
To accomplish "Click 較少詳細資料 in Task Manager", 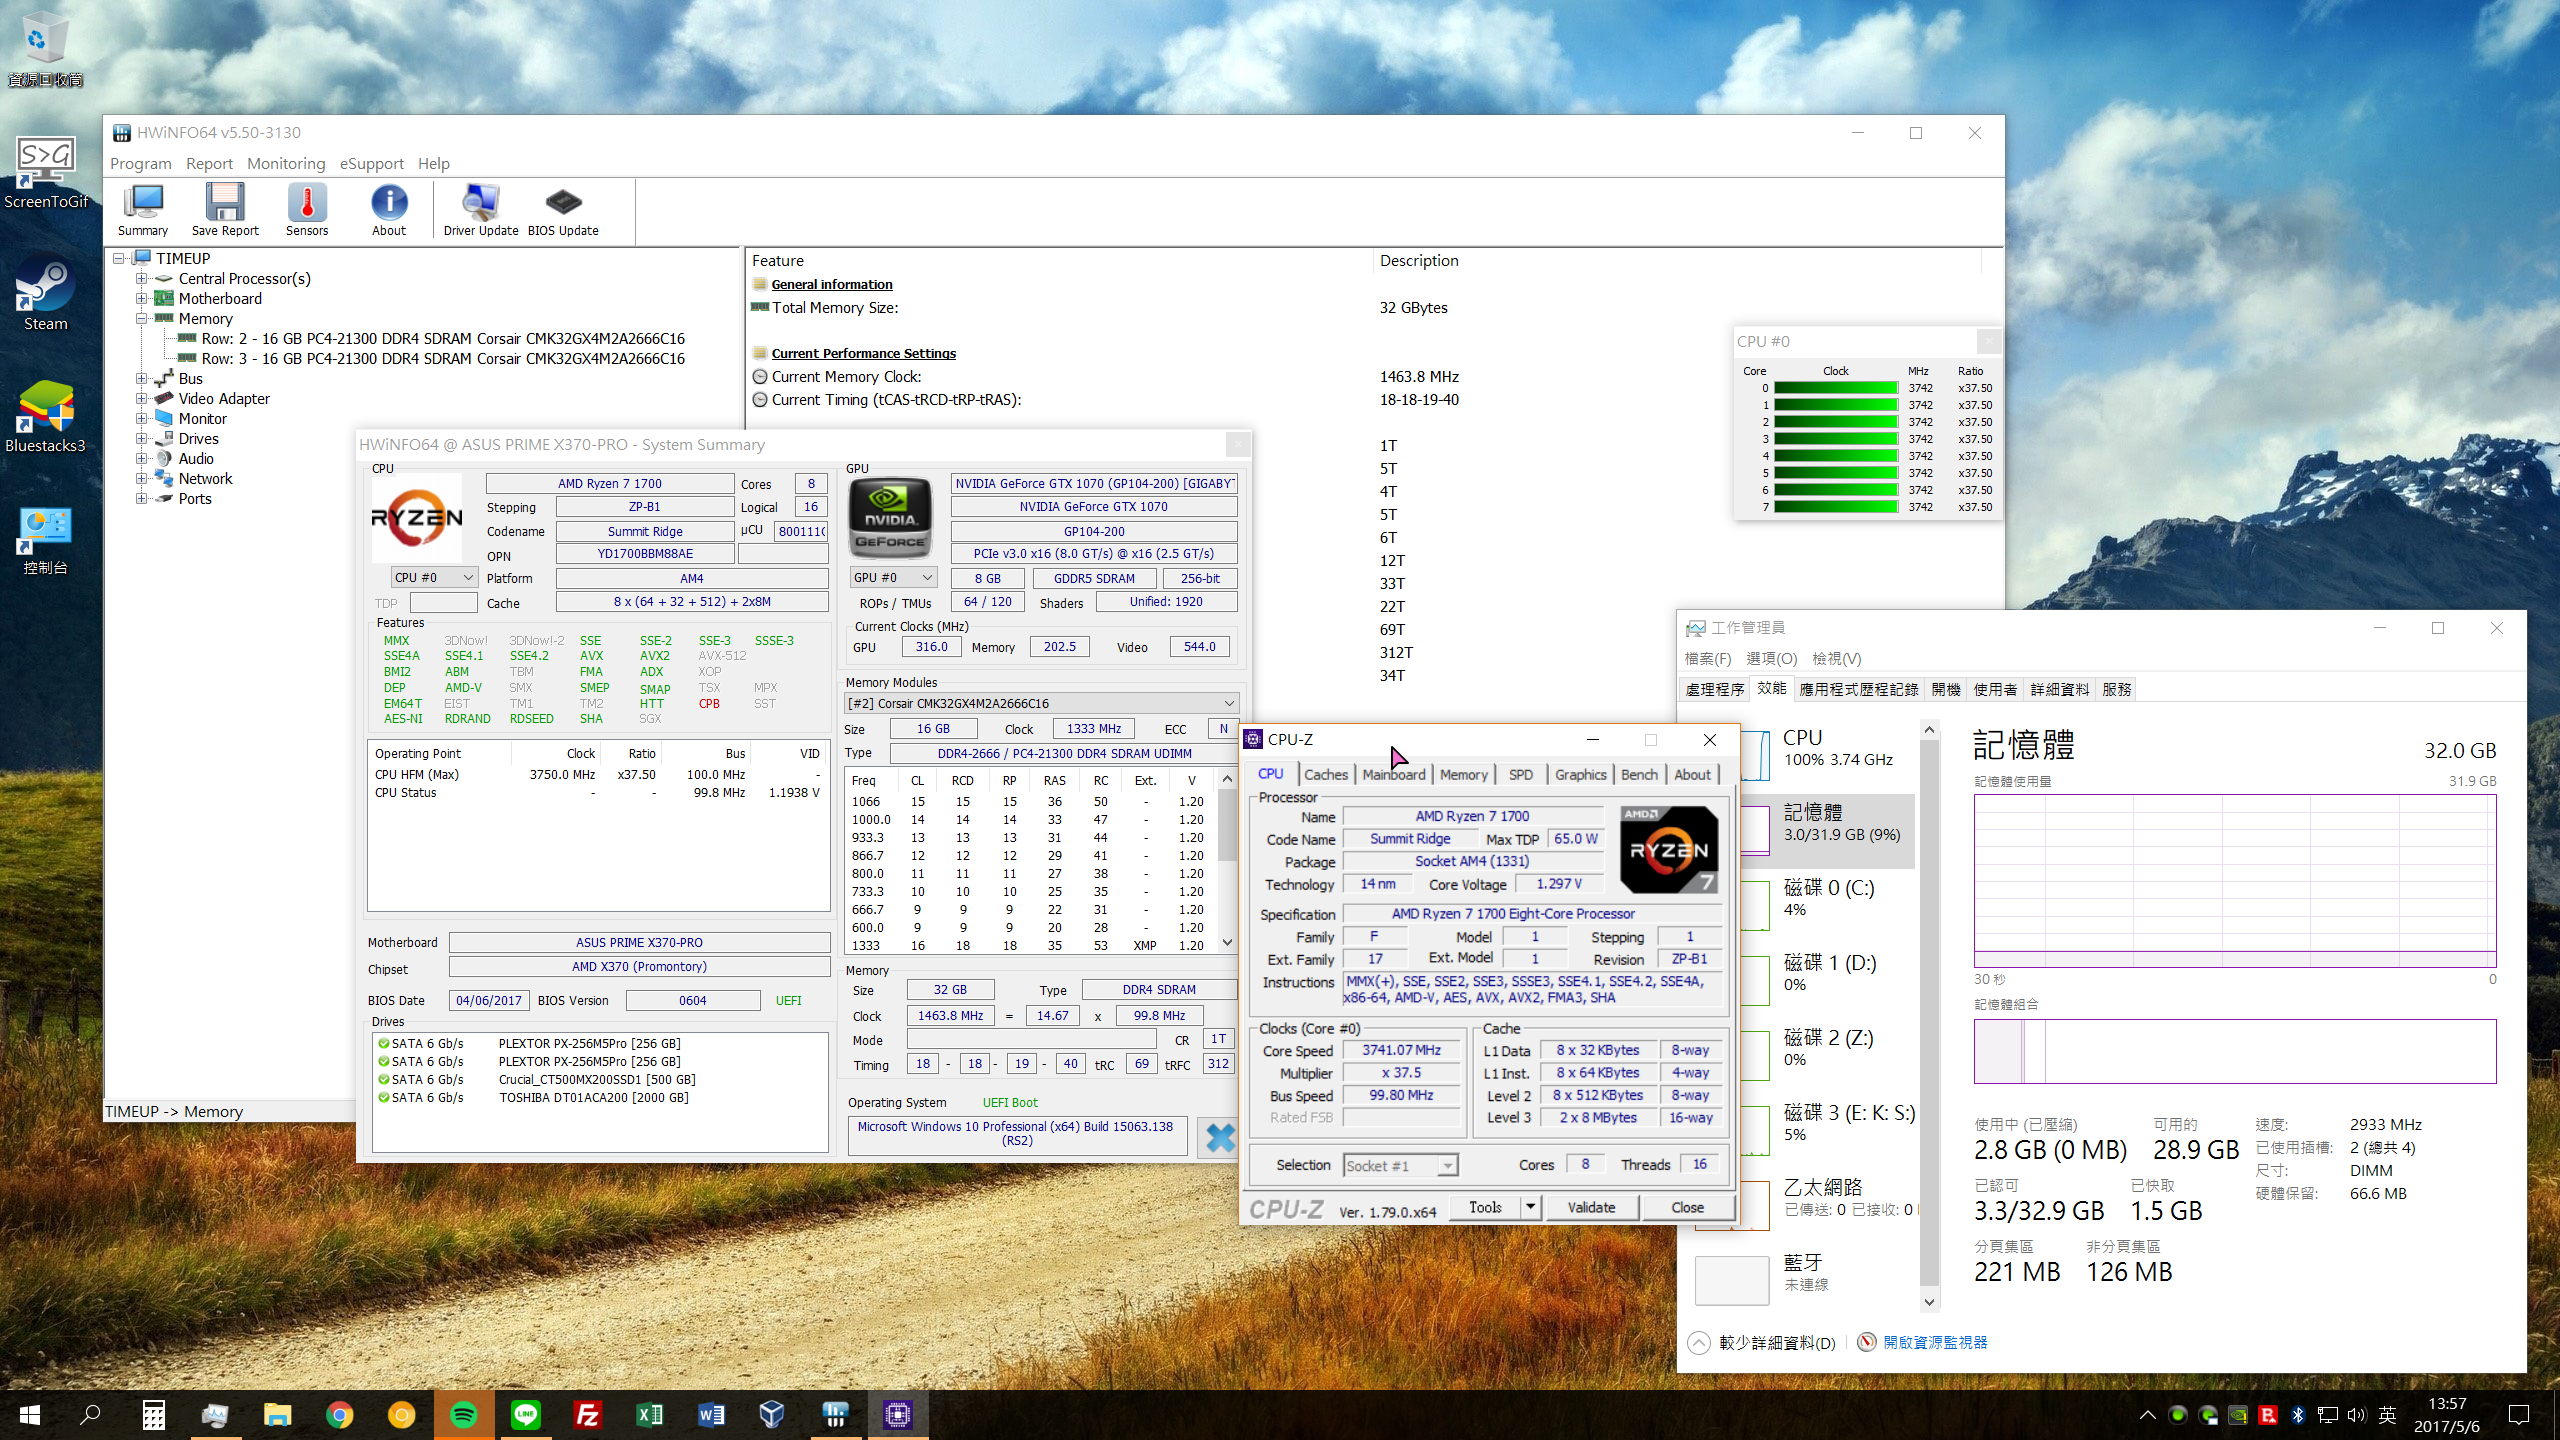I will [x=1777, y=1342].
